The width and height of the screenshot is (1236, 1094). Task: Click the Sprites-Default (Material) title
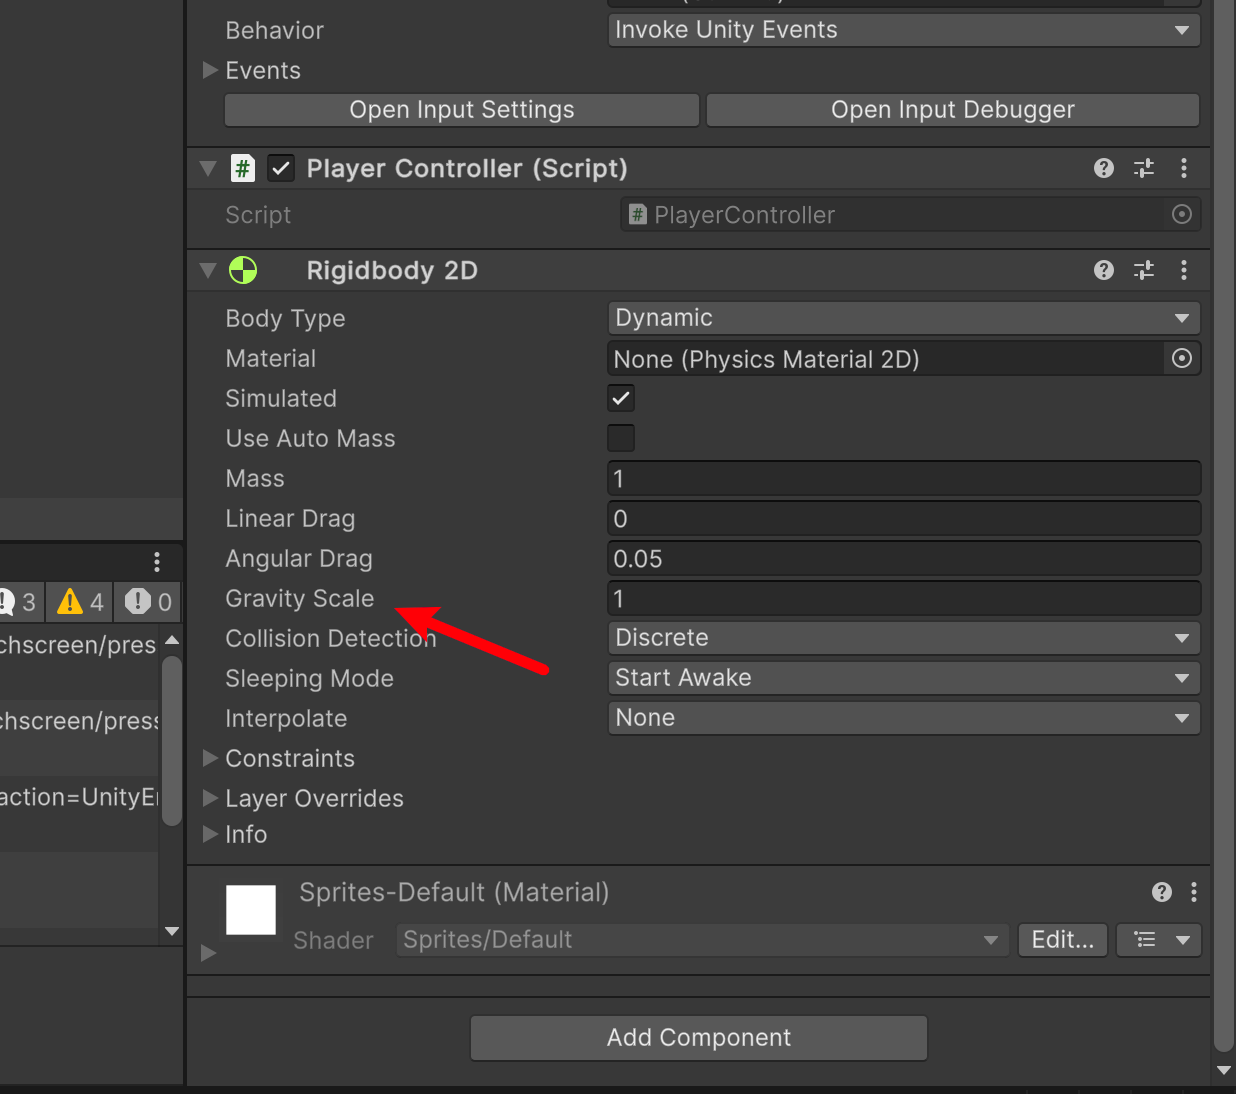454,892
